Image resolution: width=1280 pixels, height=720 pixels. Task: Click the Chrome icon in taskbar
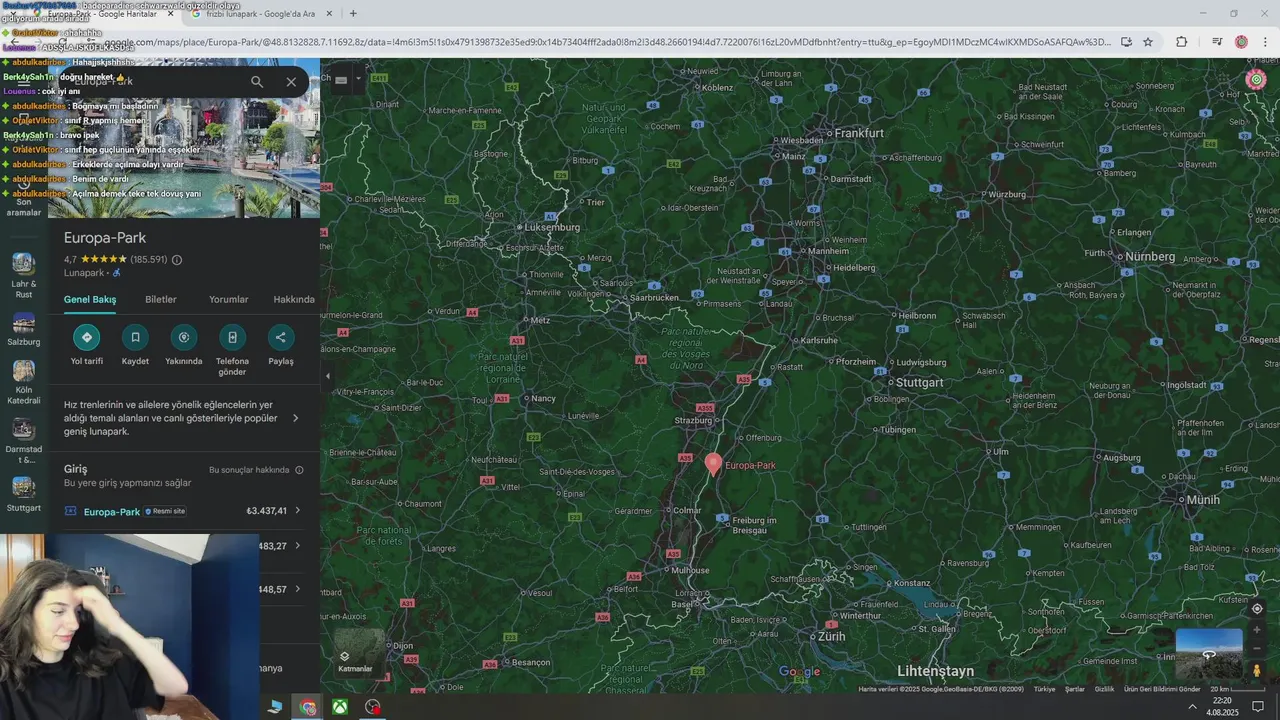(x=308, y=707)
